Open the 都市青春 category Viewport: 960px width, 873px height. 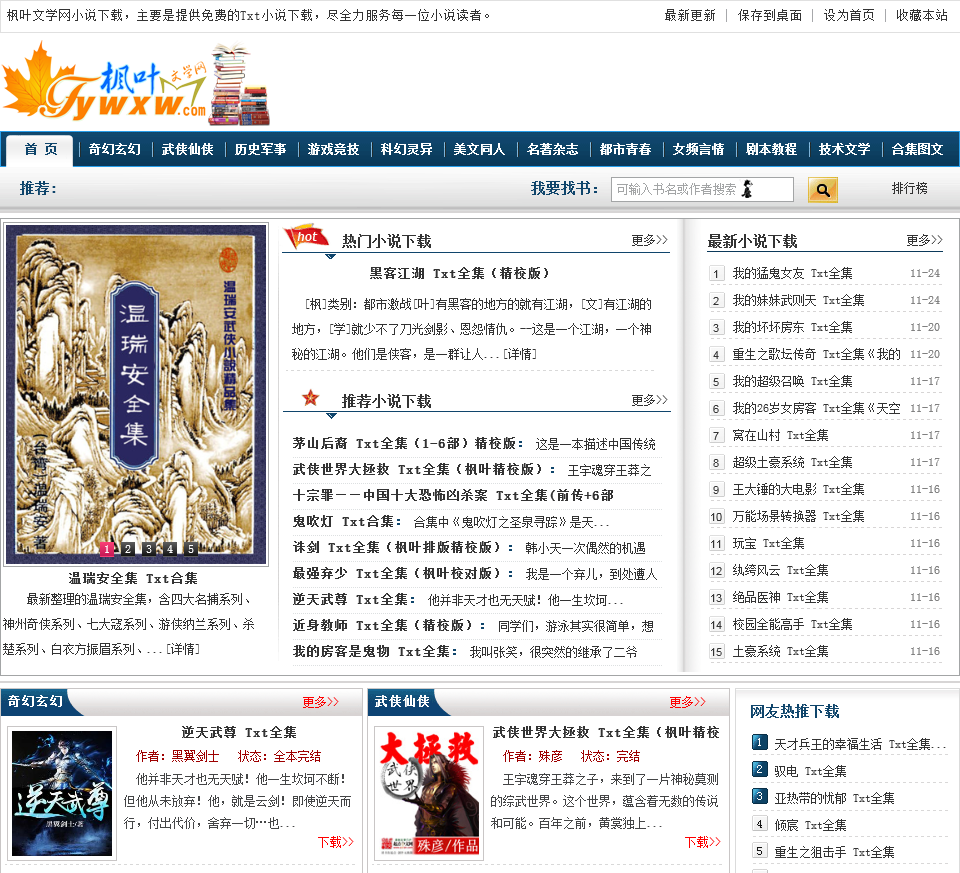point(625,149)
